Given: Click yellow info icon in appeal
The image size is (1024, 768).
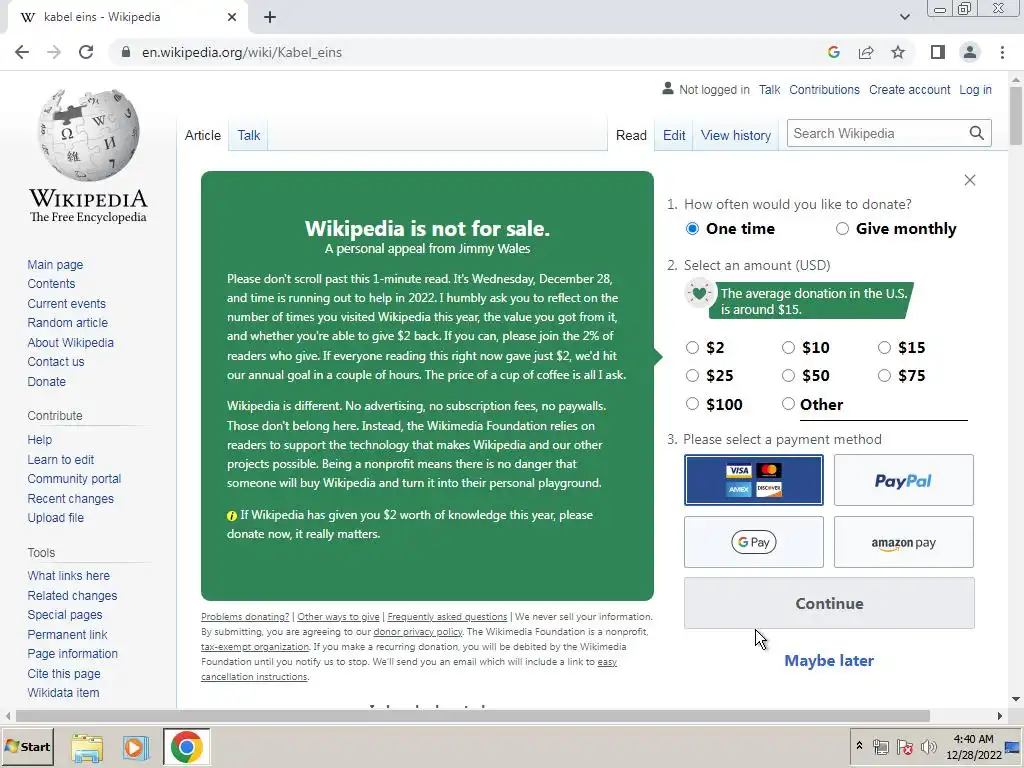Looking at the screenshot, I should [232, 515].
